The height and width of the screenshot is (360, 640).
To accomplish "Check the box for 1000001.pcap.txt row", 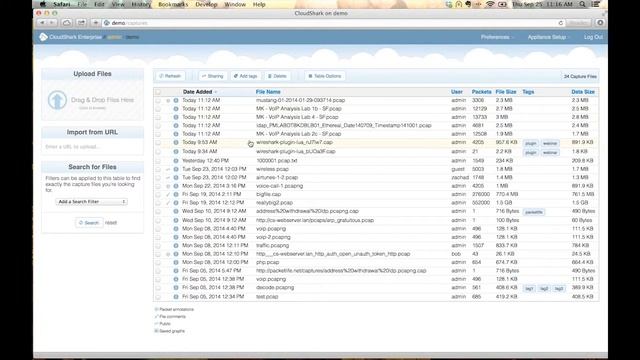I will tap(158, 161).
